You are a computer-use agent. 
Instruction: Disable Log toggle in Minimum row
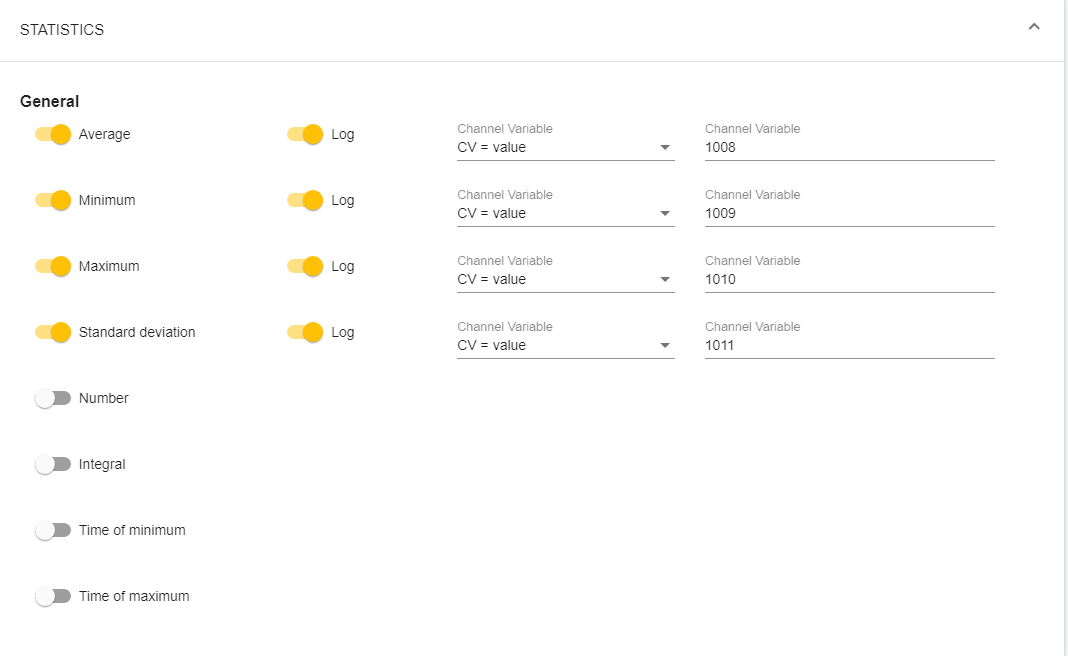point(305,200)
